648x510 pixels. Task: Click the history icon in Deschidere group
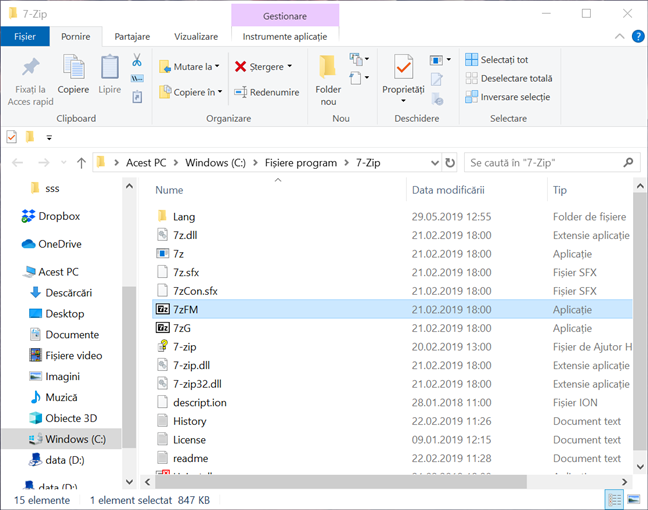pyautogui.click(x=437, y=99)
